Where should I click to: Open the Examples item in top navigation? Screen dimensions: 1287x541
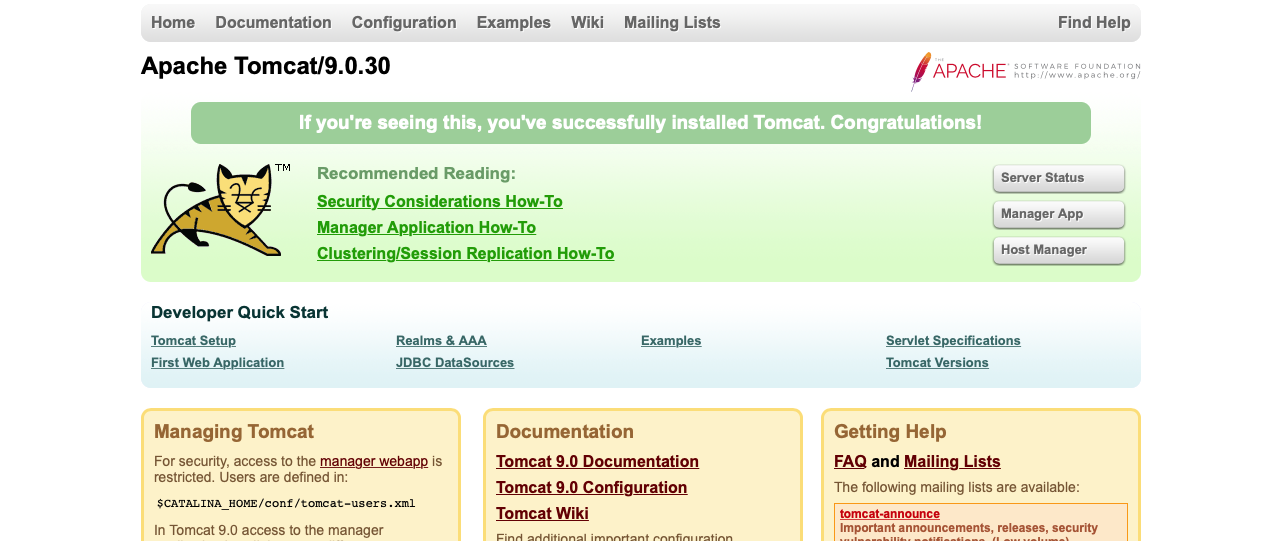pos(514,22)
